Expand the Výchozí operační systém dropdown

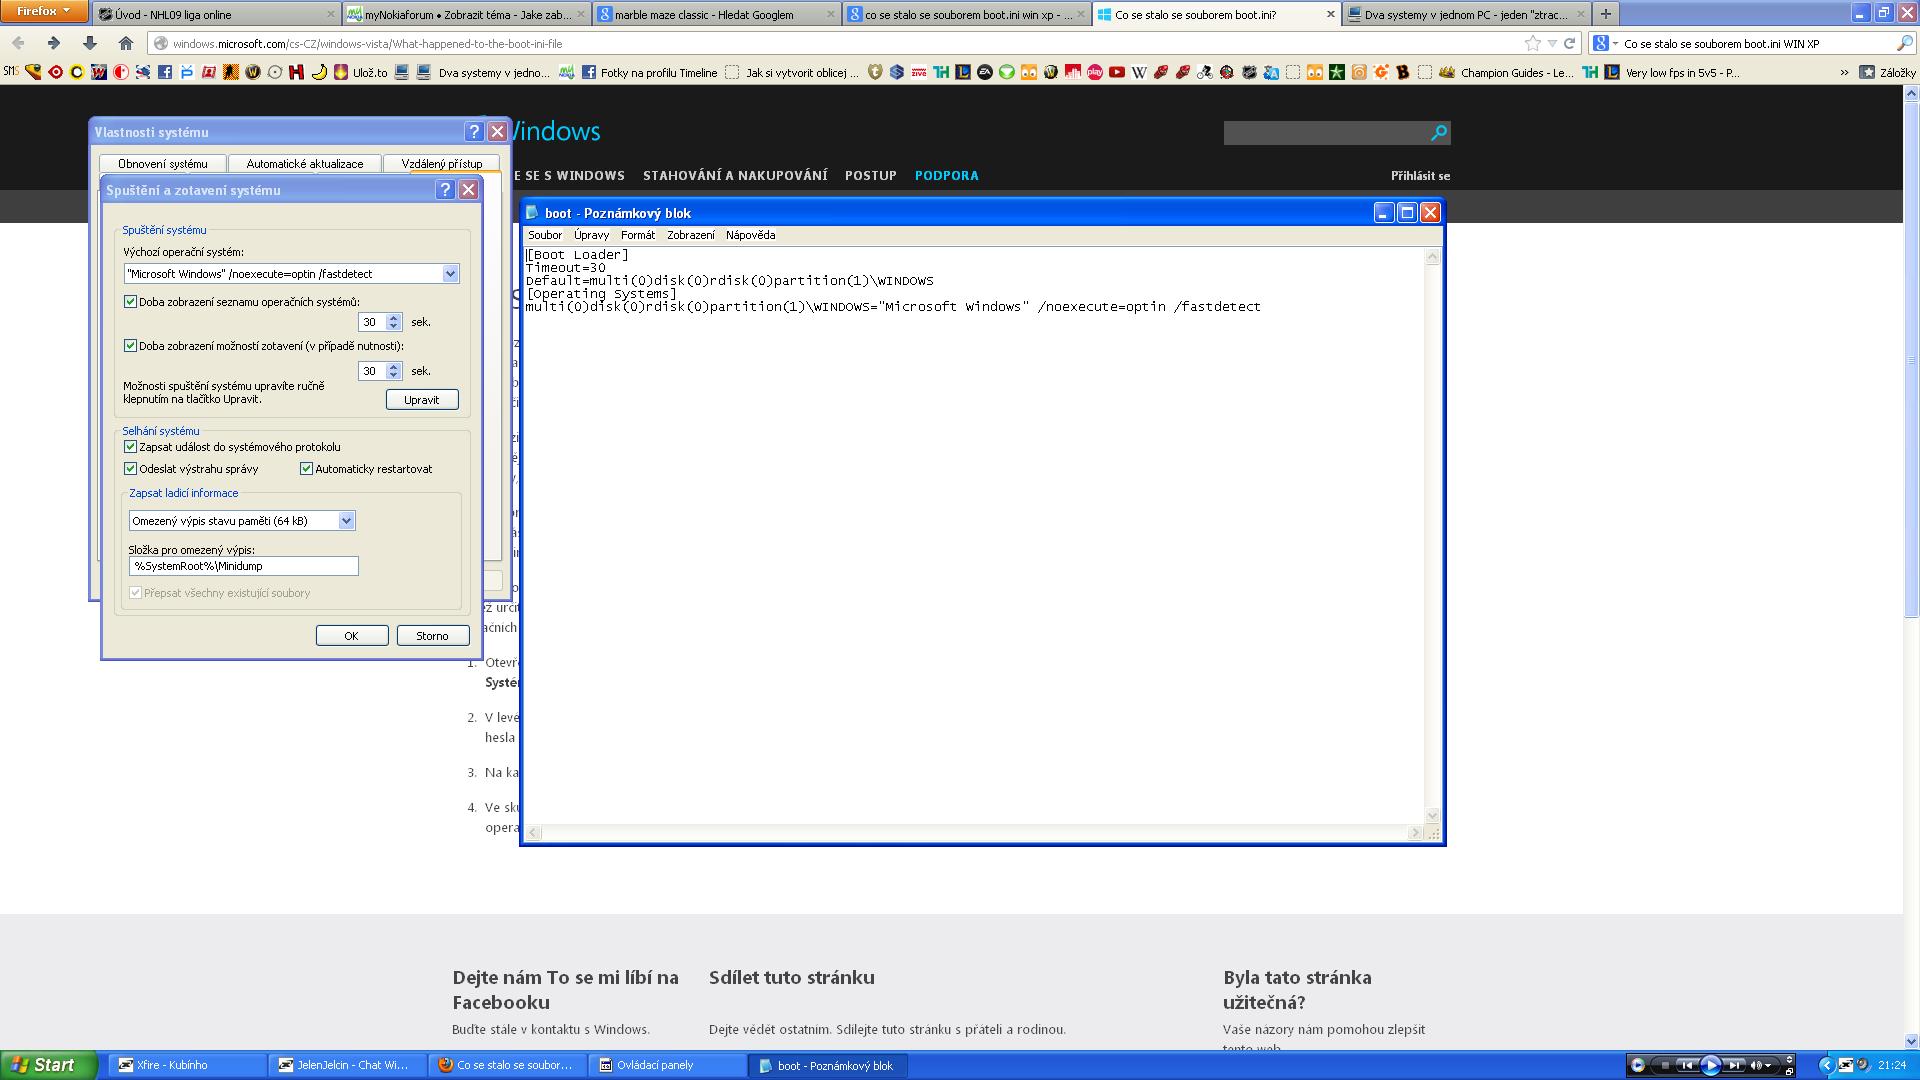(x=450, y=274)
